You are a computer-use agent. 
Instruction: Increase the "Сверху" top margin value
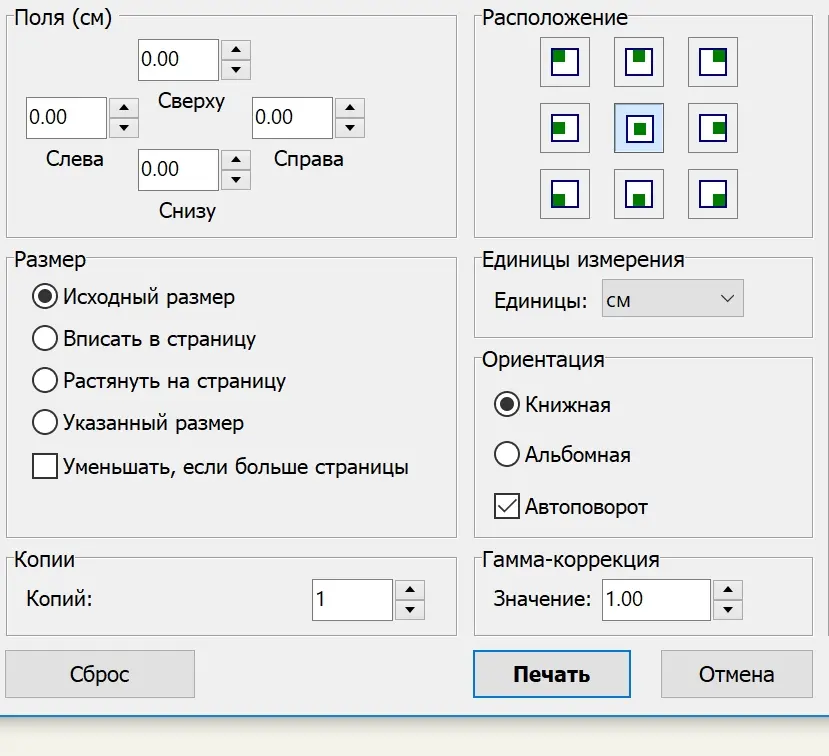pyautogui.click(x=235, y=49)
